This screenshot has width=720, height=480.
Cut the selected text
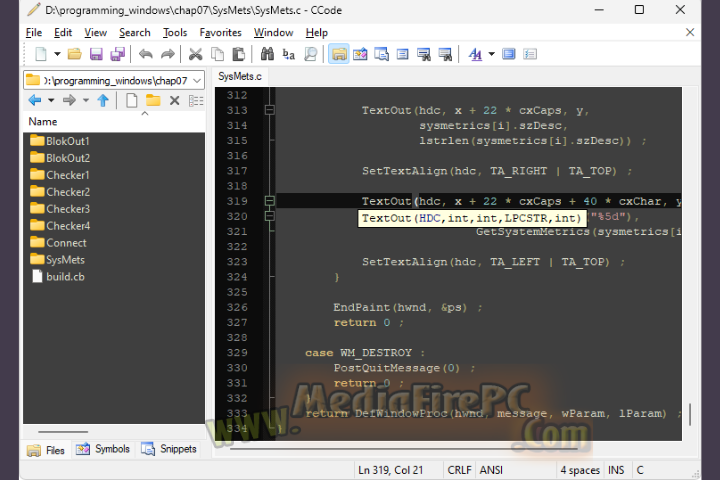[x=196, y=54]
